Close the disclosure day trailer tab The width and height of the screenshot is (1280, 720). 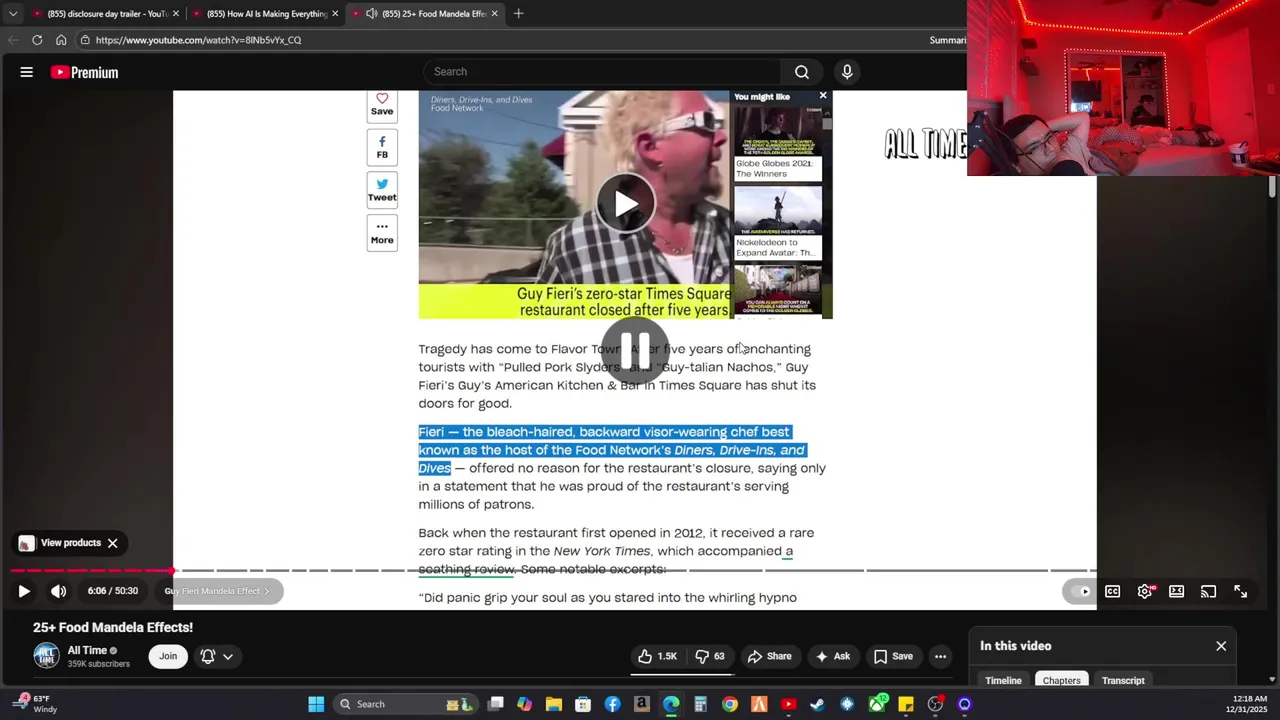176,13
